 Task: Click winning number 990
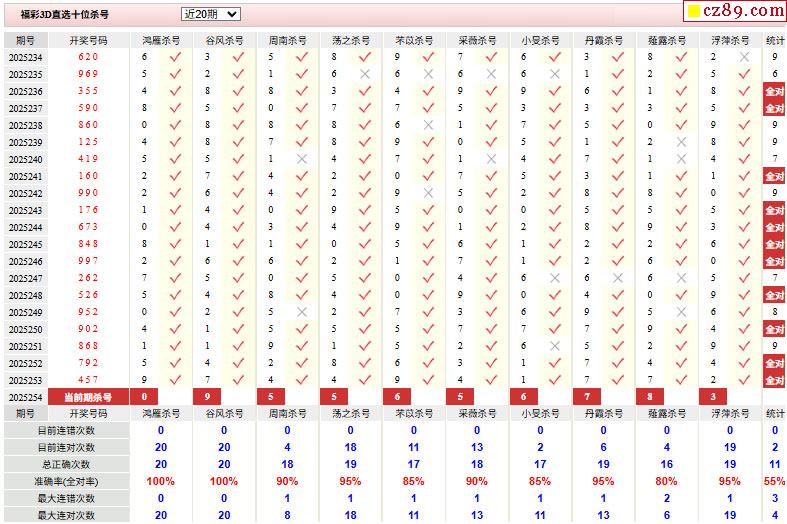(88, 193)
